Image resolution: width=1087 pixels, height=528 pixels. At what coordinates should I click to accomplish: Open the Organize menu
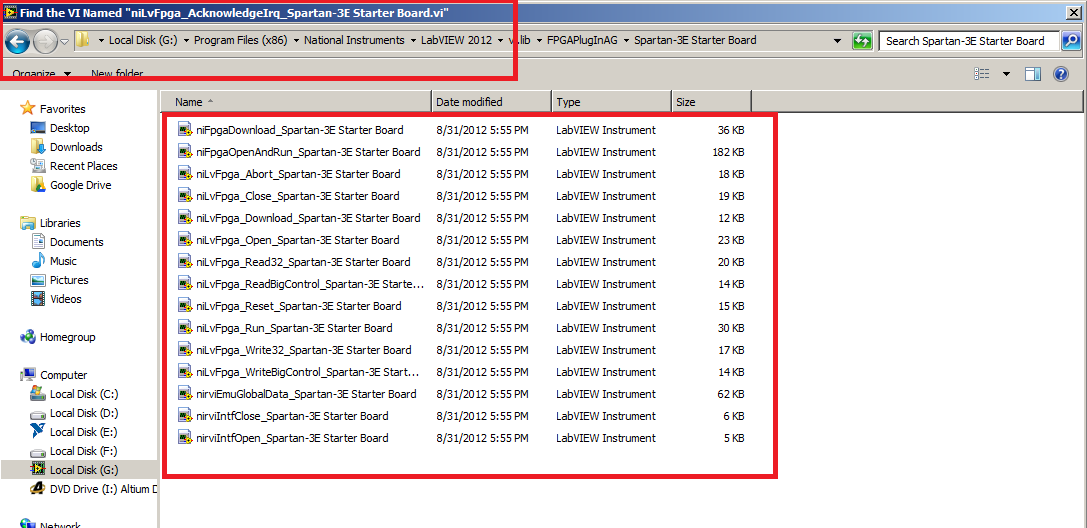click(x=41, y=74)
